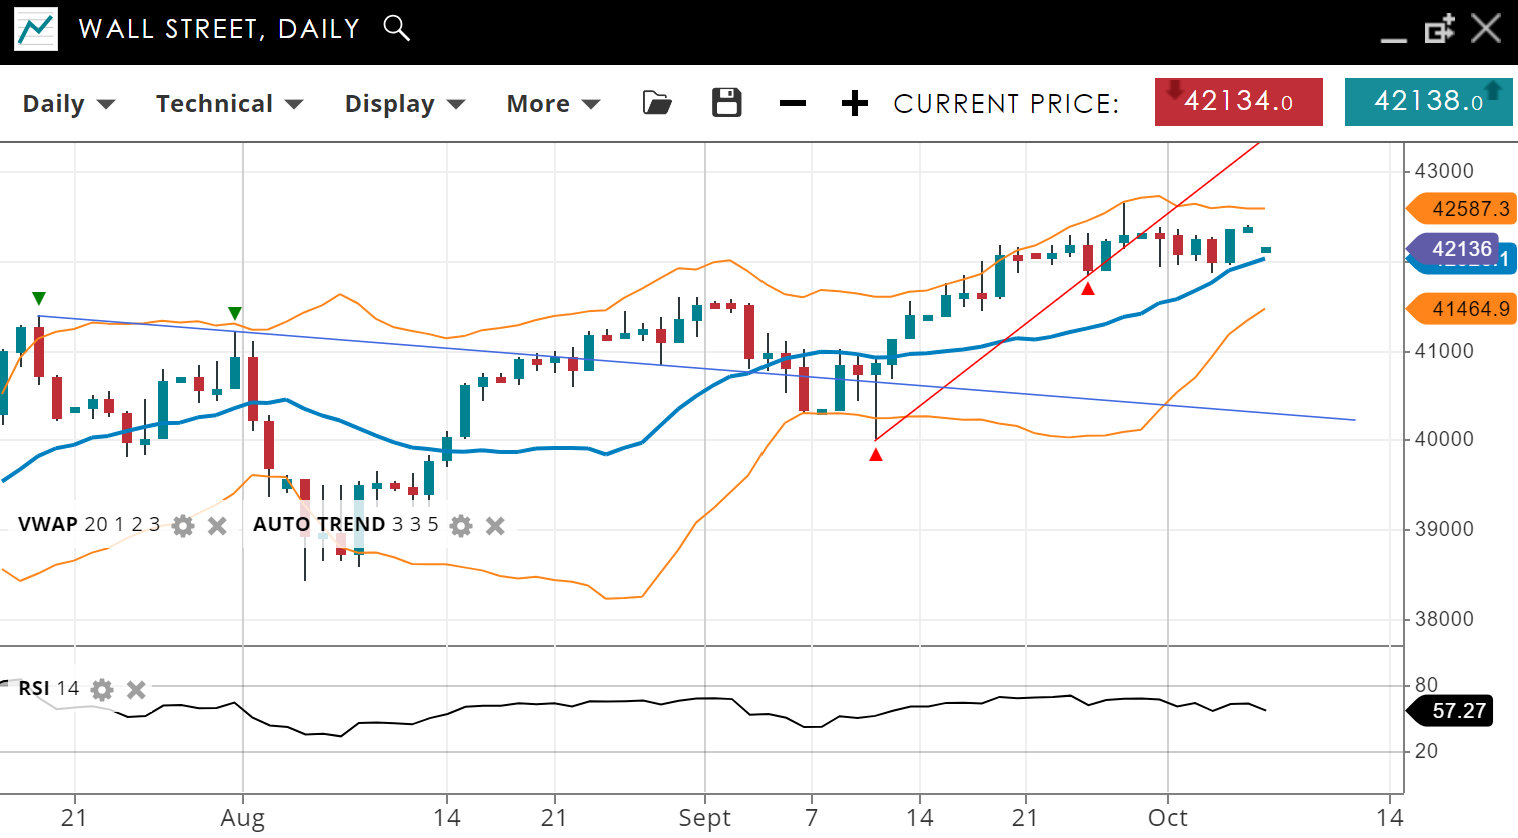
Task: Click the teal buy price 42138.0
Action: 1428,102
